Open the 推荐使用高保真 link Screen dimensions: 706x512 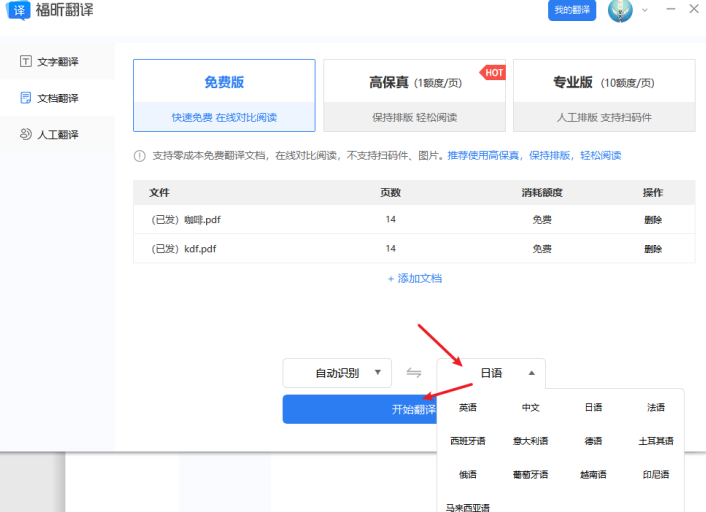[534, 155]
